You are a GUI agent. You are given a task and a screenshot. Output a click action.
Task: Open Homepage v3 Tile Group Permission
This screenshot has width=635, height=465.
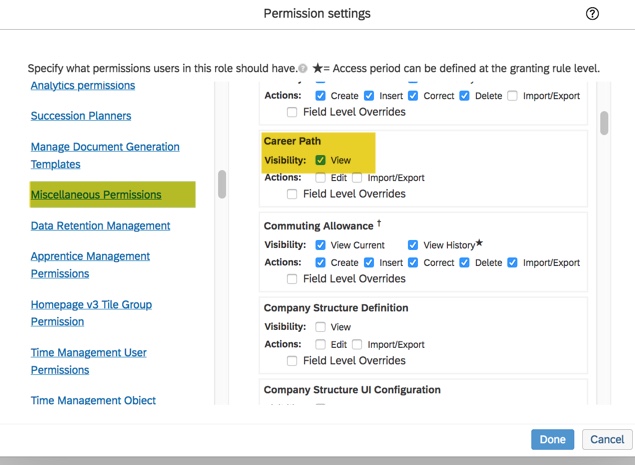(91, 313)
